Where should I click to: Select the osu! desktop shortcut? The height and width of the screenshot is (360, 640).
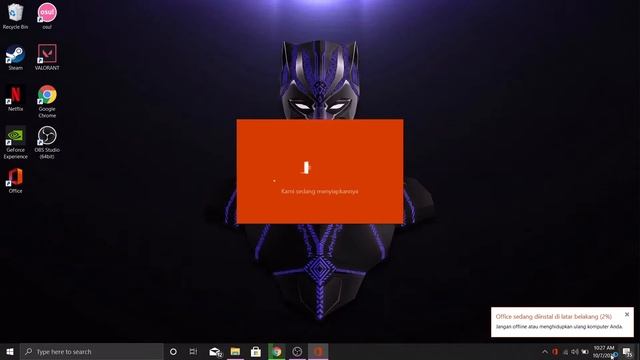(x=47, y=16)
